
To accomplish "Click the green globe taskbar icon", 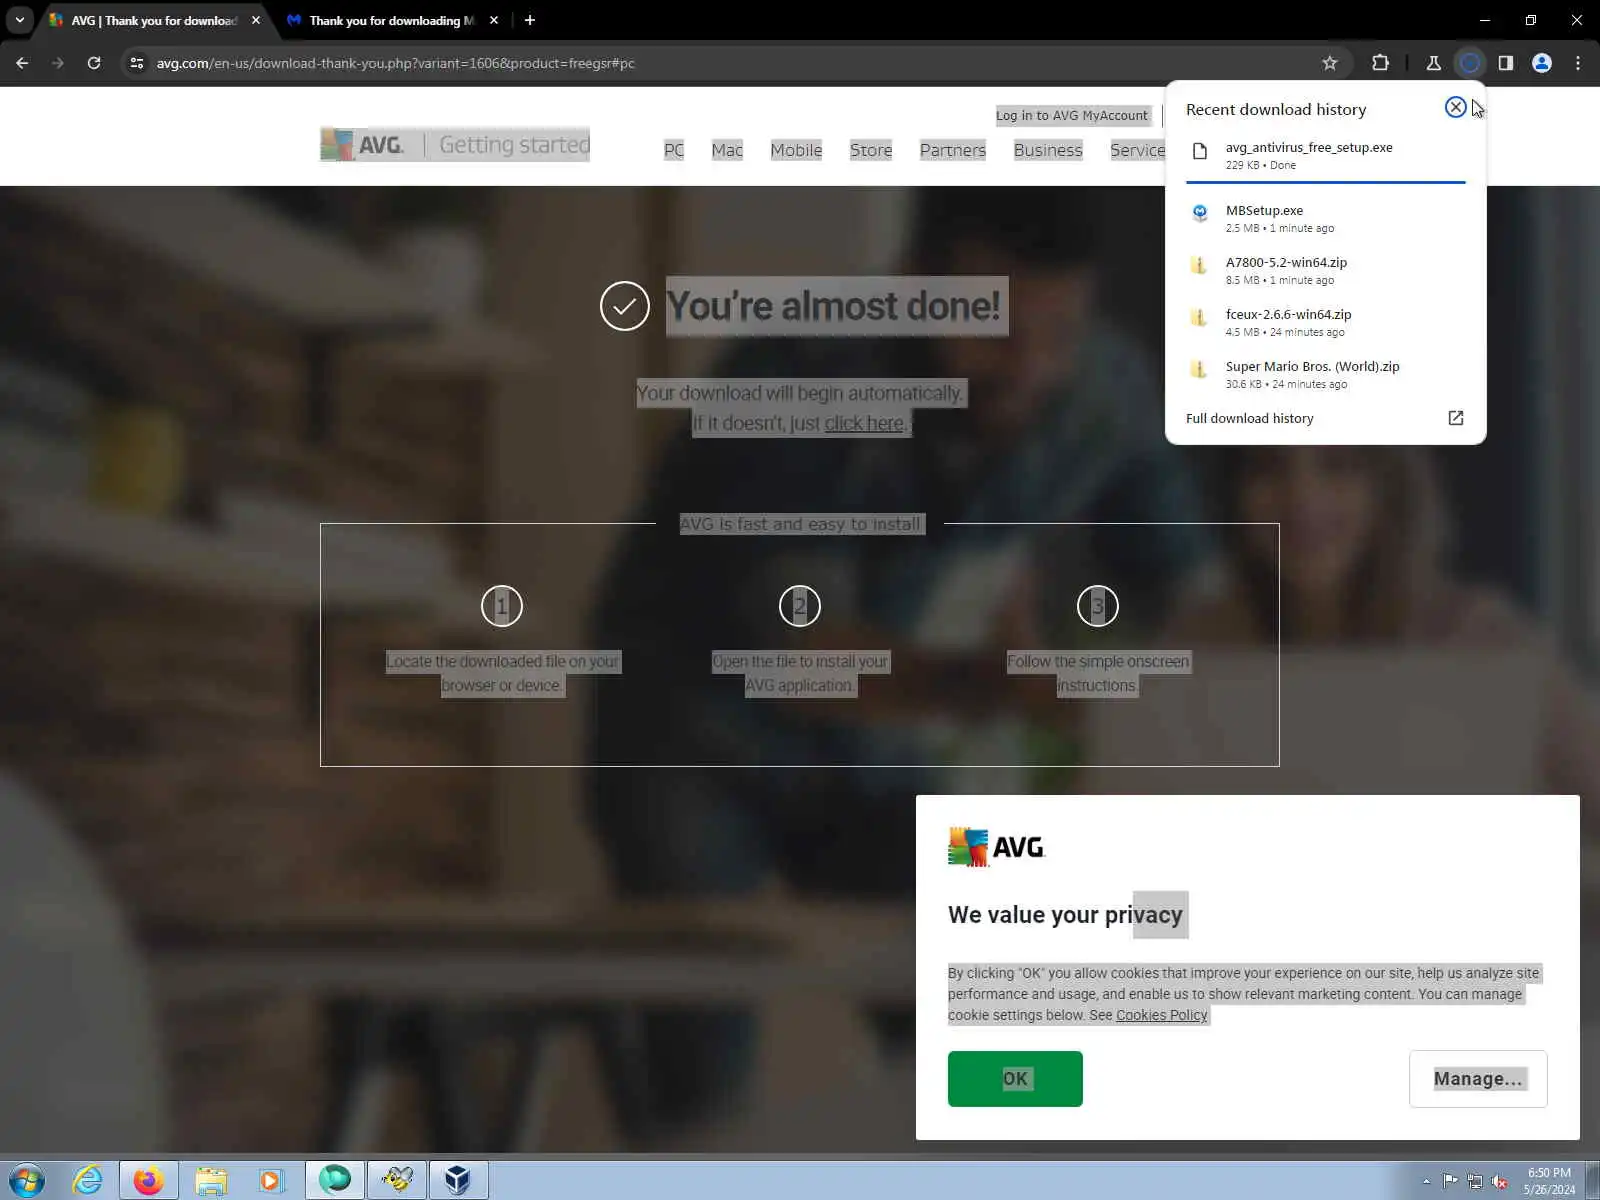I will click(x=334, y=1180).
